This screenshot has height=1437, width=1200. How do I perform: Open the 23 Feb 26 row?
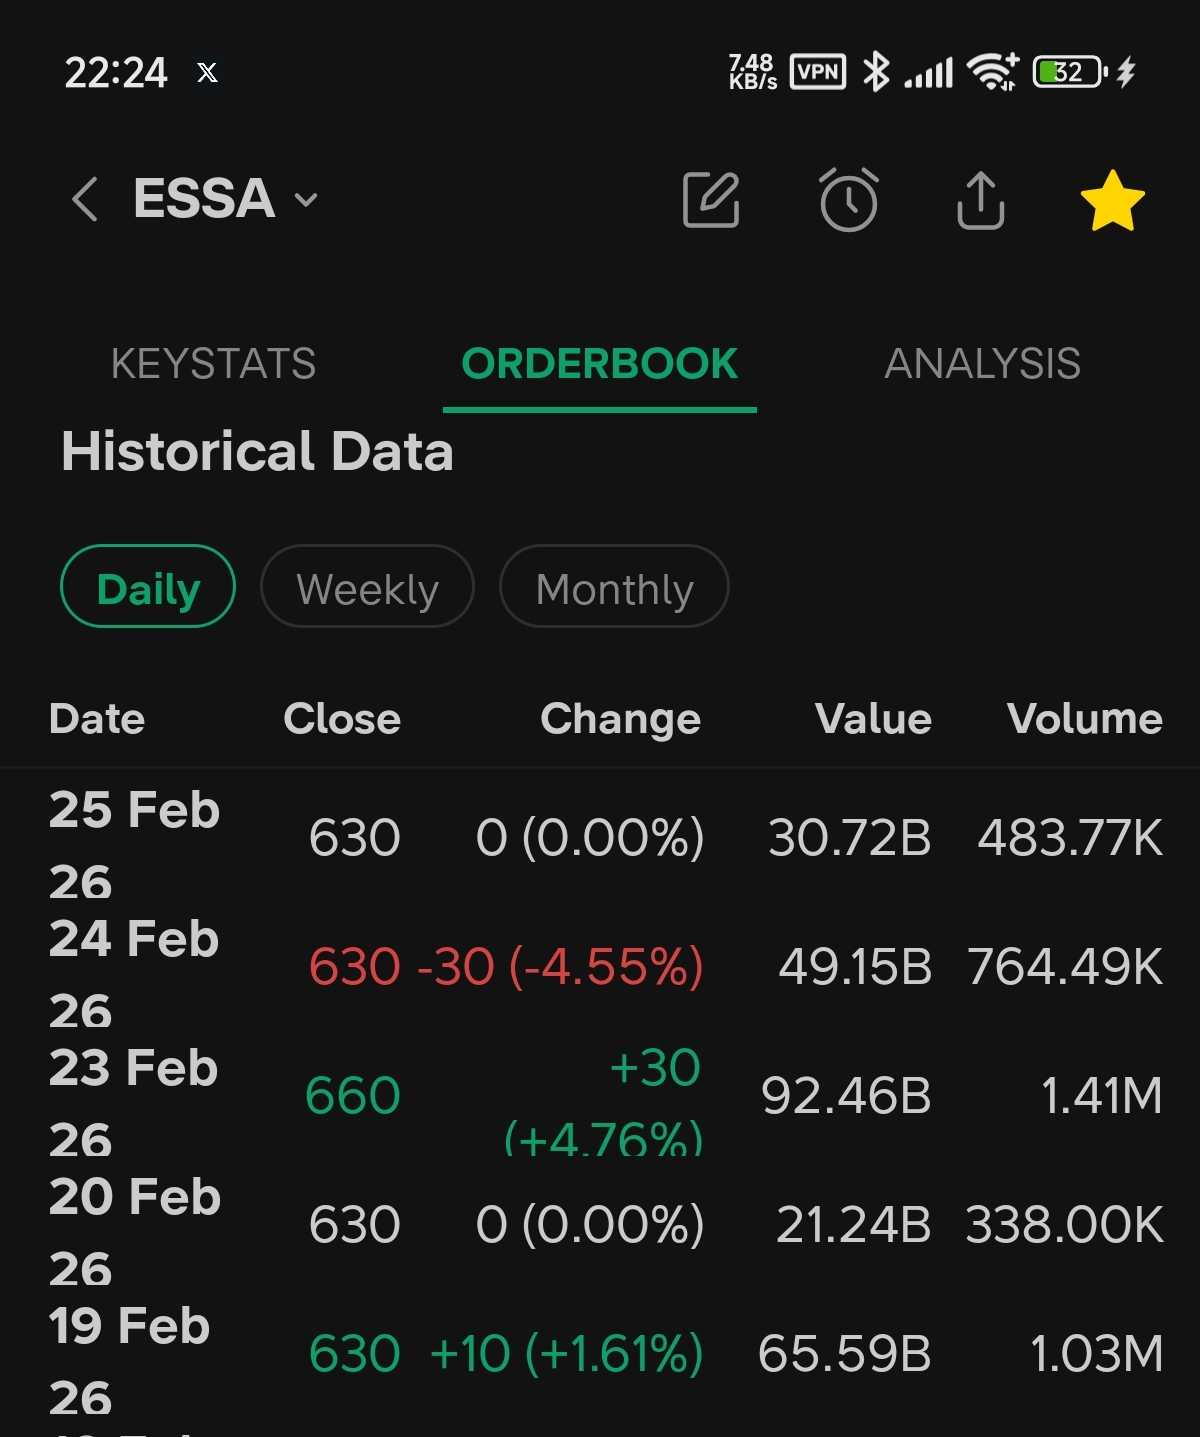600,1096
